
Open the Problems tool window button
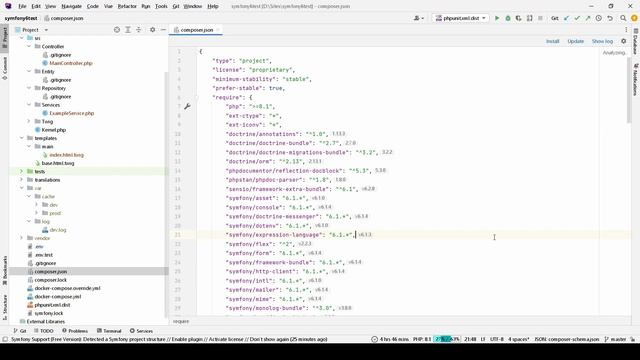(x=75, y=331)
